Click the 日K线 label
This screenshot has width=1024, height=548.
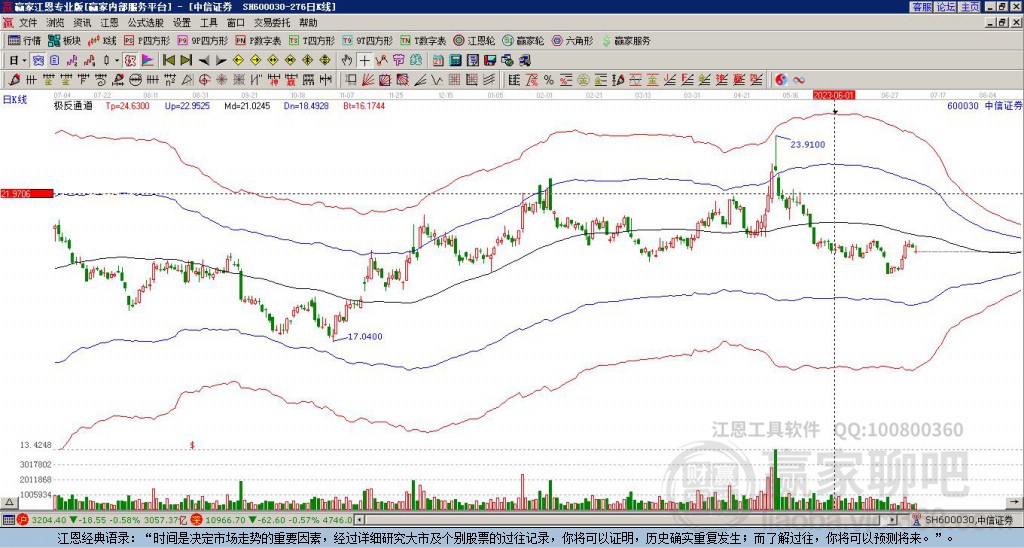pyautogui.click(x=14, y=100)
